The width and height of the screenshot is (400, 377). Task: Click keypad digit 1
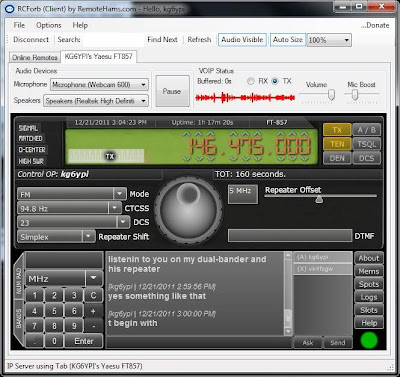point(35,295)
